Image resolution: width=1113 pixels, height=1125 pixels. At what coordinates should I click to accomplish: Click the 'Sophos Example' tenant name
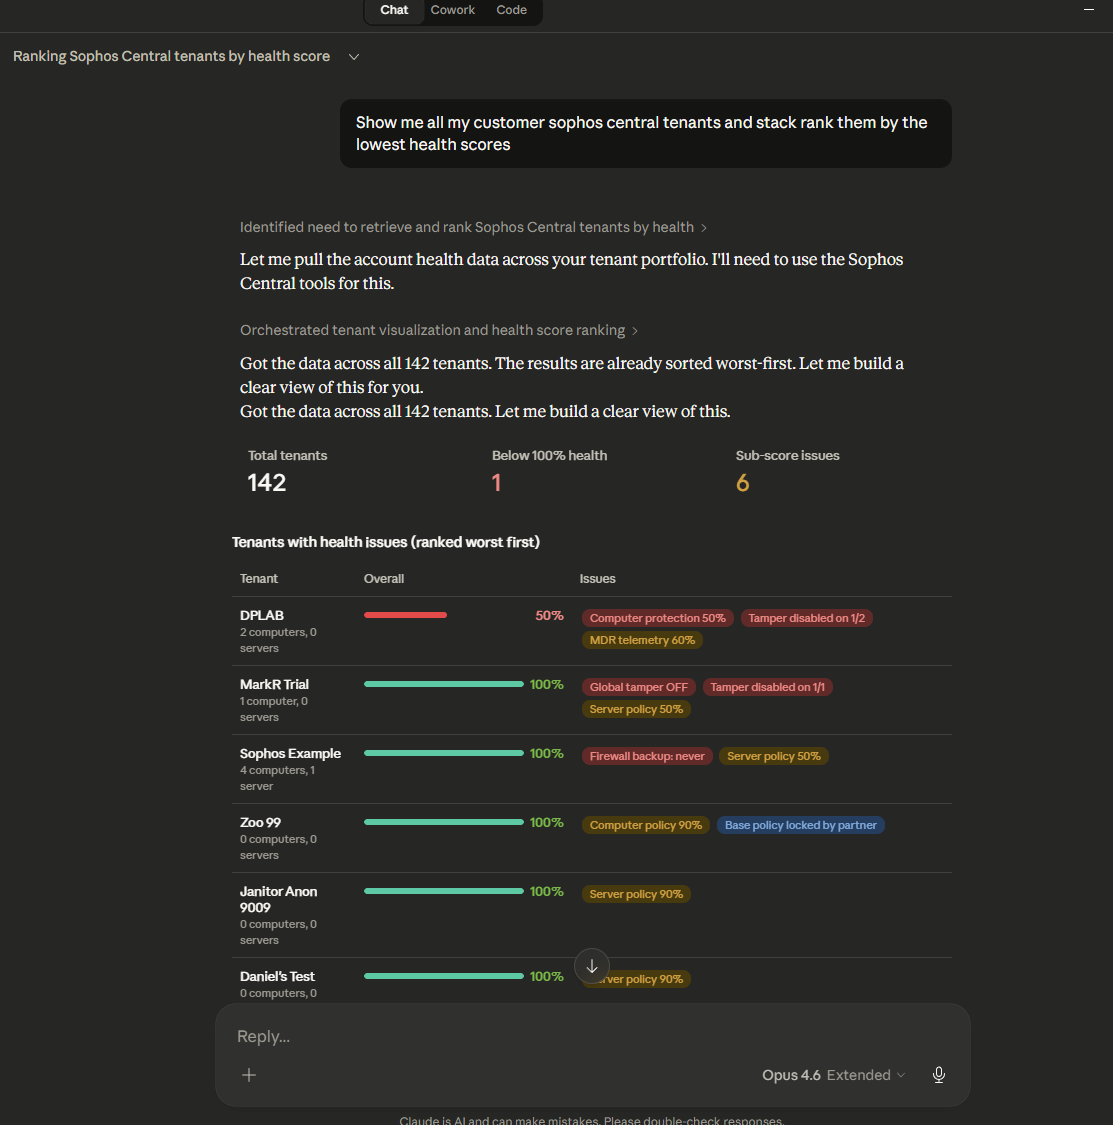290,753
